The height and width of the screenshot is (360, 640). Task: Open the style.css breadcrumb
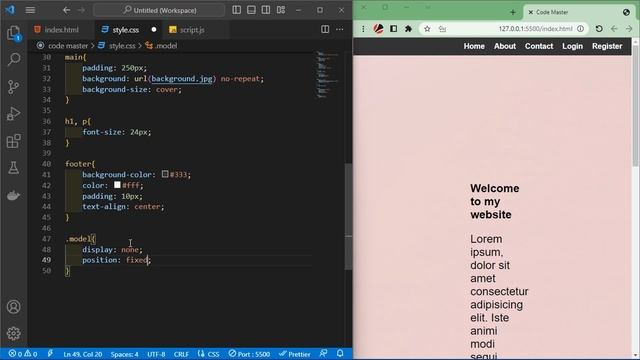122,46
